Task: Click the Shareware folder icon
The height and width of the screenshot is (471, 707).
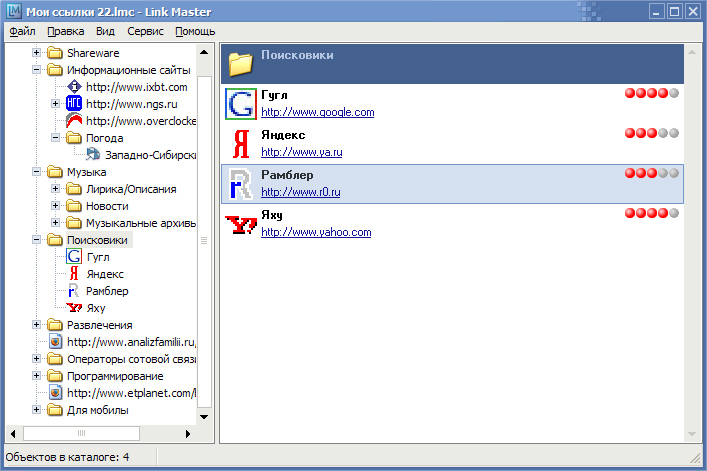Action: click(x=55, y=53)
